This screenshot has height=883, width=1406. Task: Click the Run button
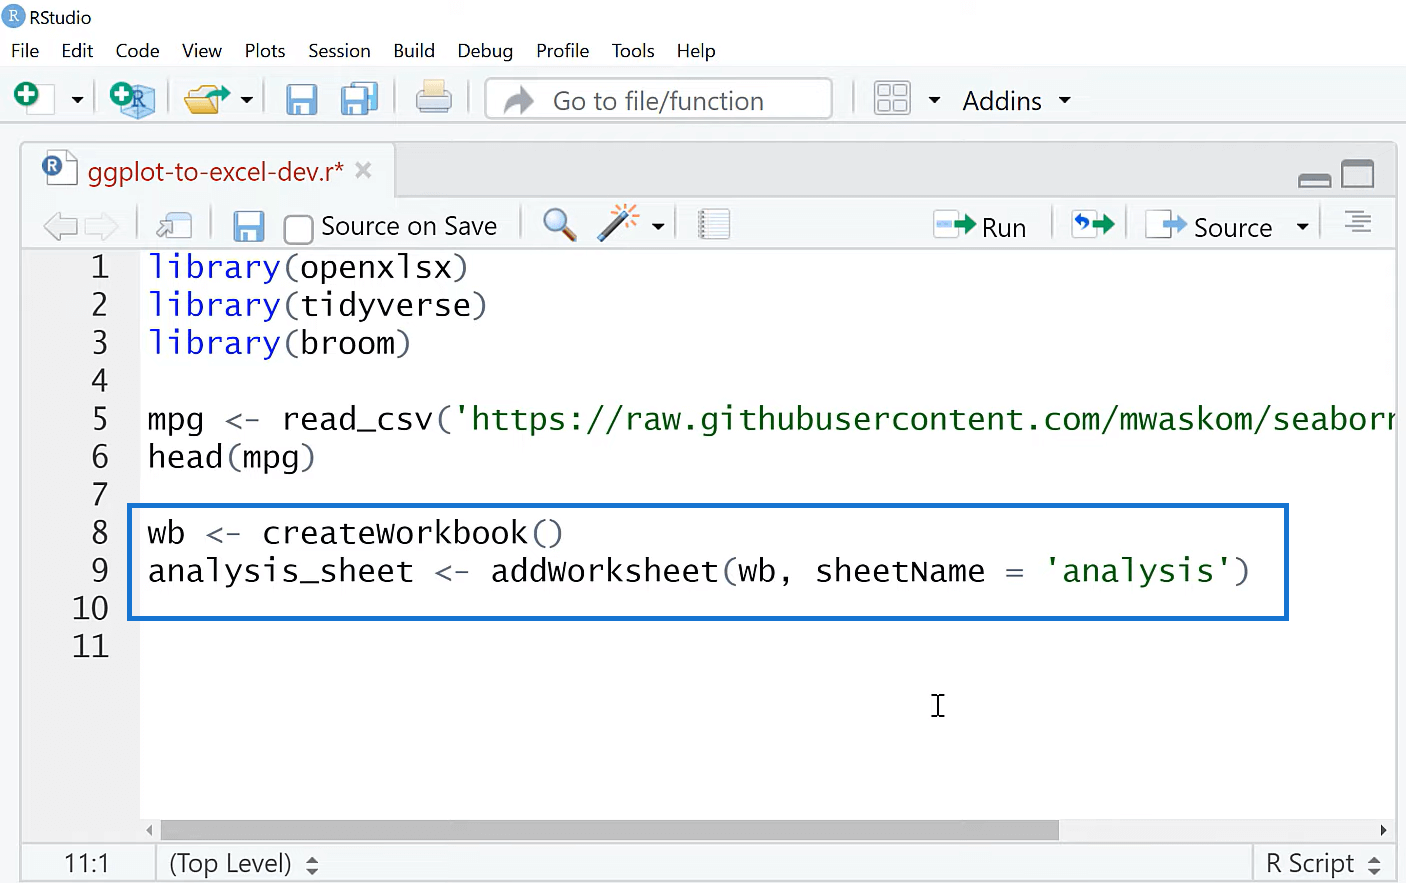pyautogui.click(x=980, y=227)
